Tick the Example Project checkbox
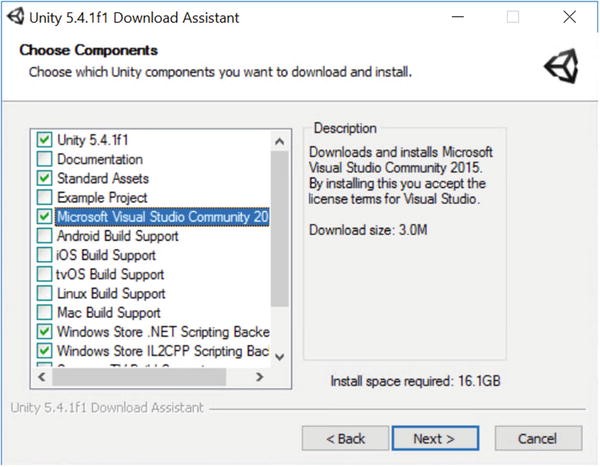Screen dimensions: 600x467 point(44,197)
